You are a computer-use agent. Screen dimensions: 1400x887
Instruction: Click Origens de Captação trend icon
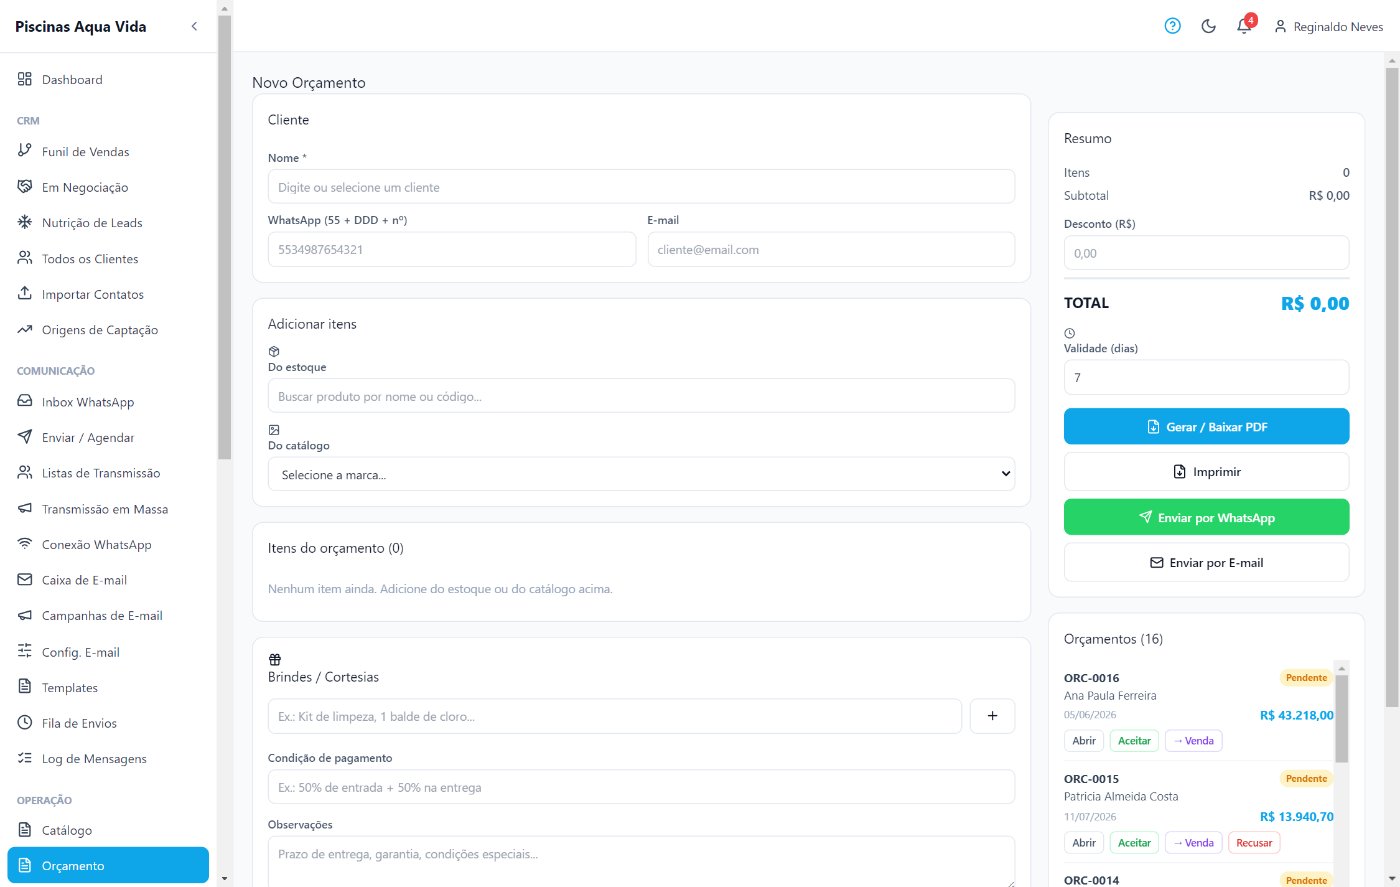tap(25, 330)
